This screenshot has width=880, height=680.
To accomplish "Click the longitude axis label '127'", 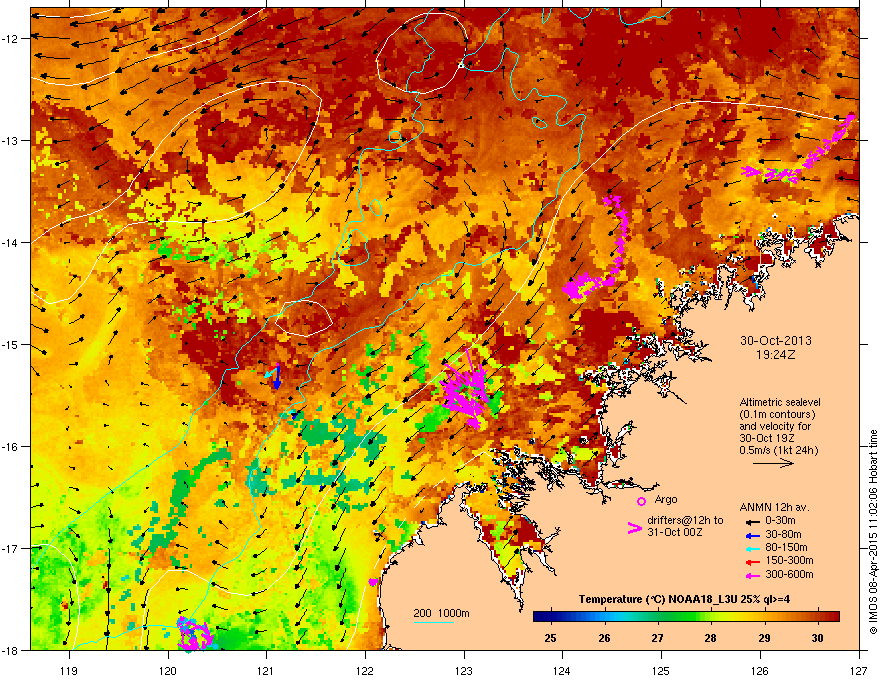I will (x=858, y=670).
